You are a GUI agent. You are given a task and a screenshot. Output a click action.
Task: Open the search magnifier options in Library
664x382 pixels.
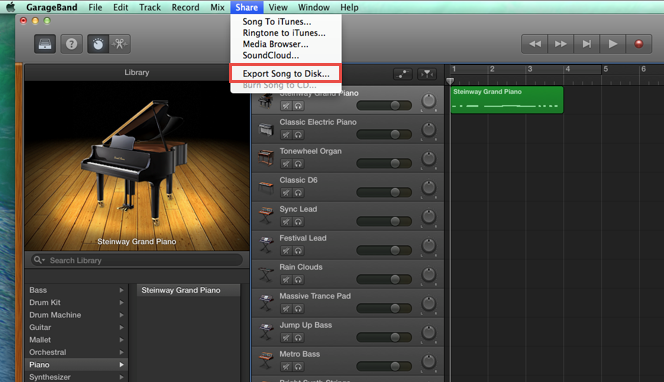point(39,260)
